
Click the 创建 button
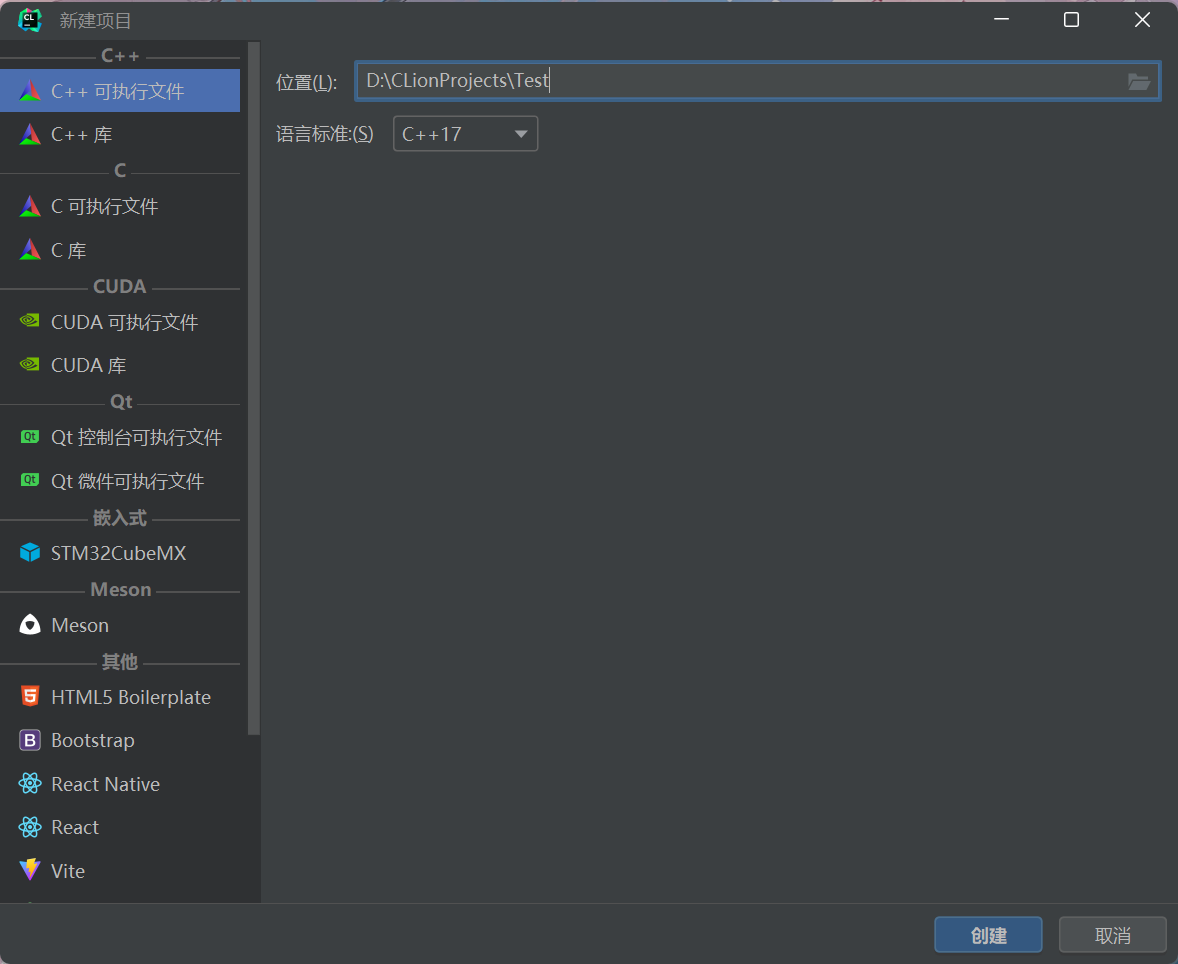988,935
